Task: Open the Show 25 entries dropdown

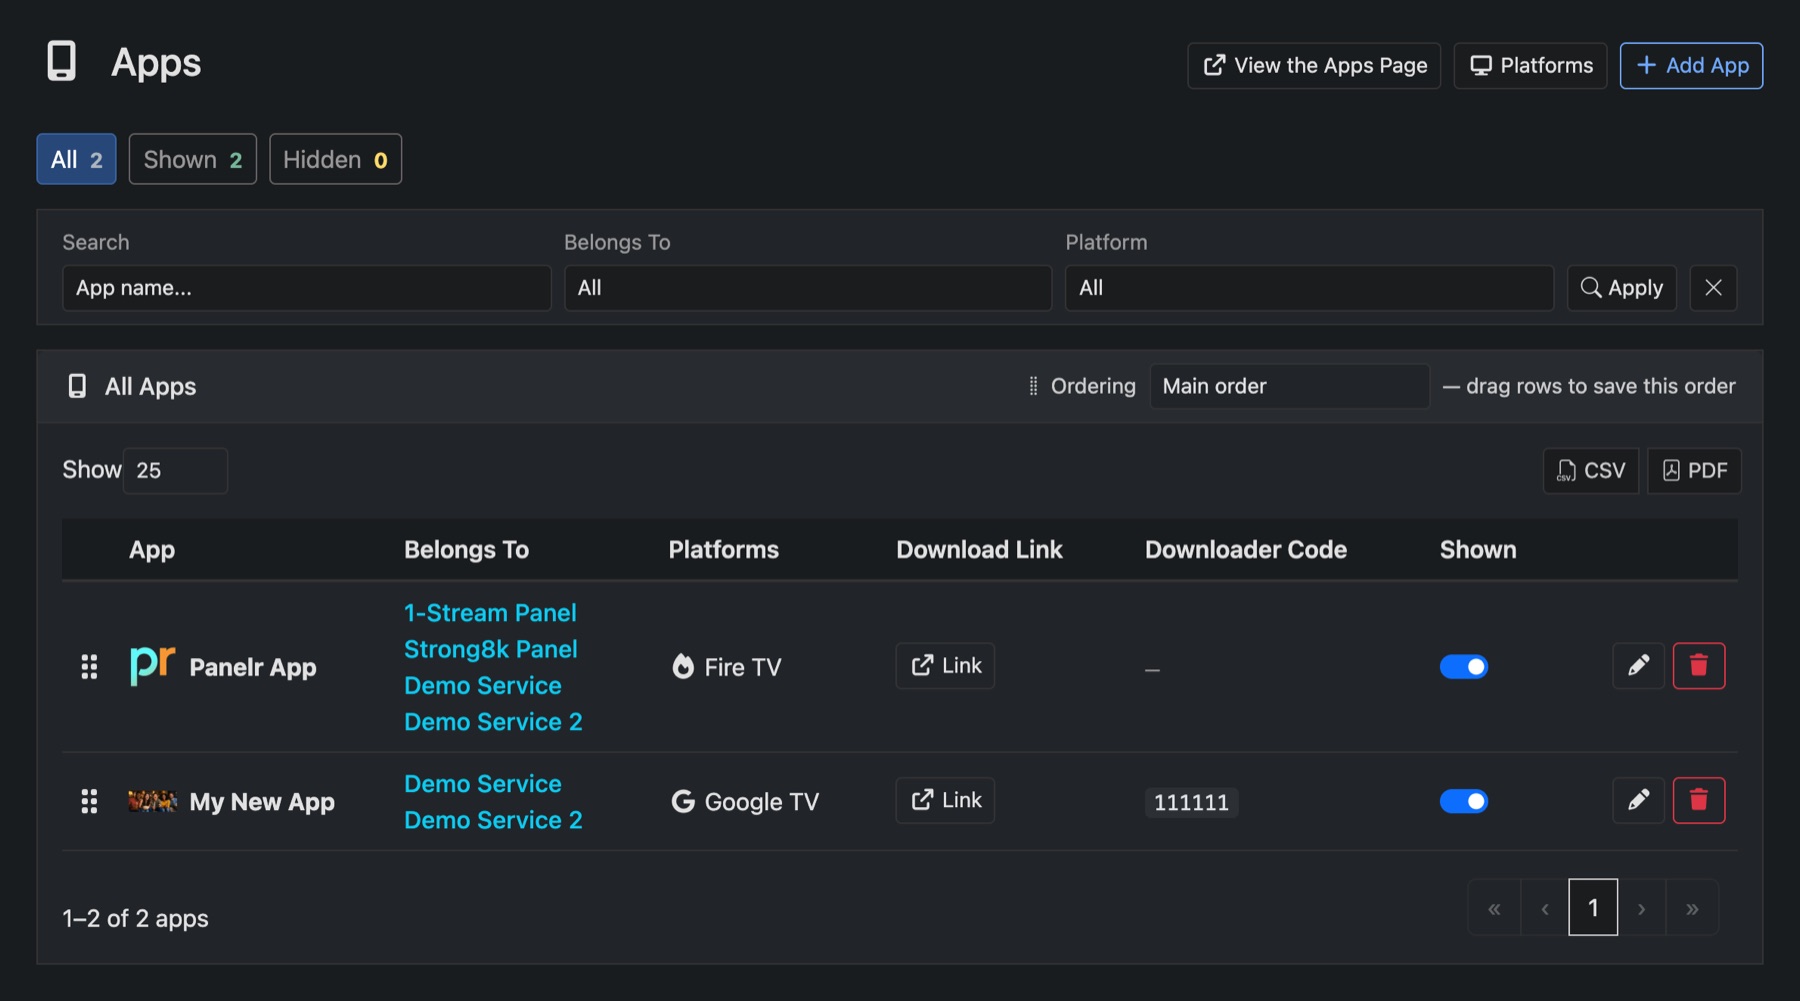Action: [x=176, y=470]
